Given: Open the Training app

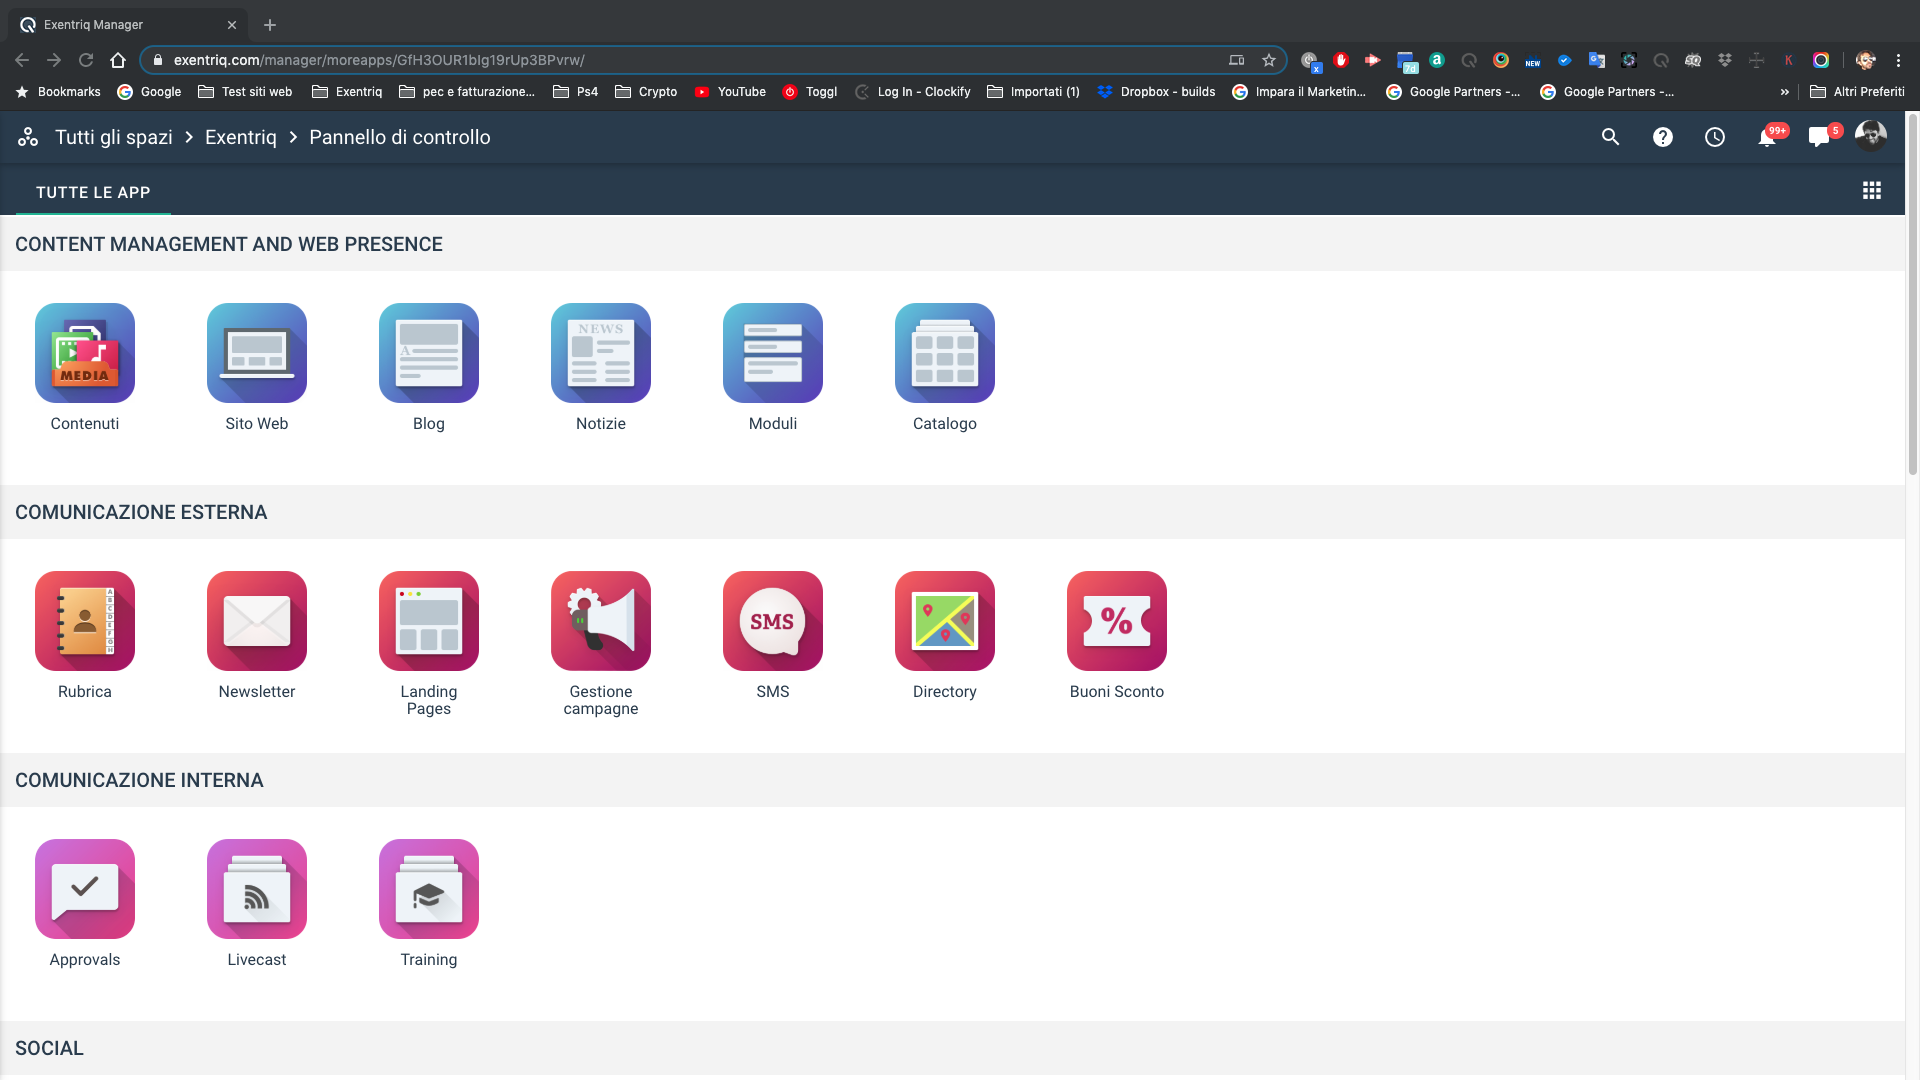Looking at the screenshot, I should [429, 889].
